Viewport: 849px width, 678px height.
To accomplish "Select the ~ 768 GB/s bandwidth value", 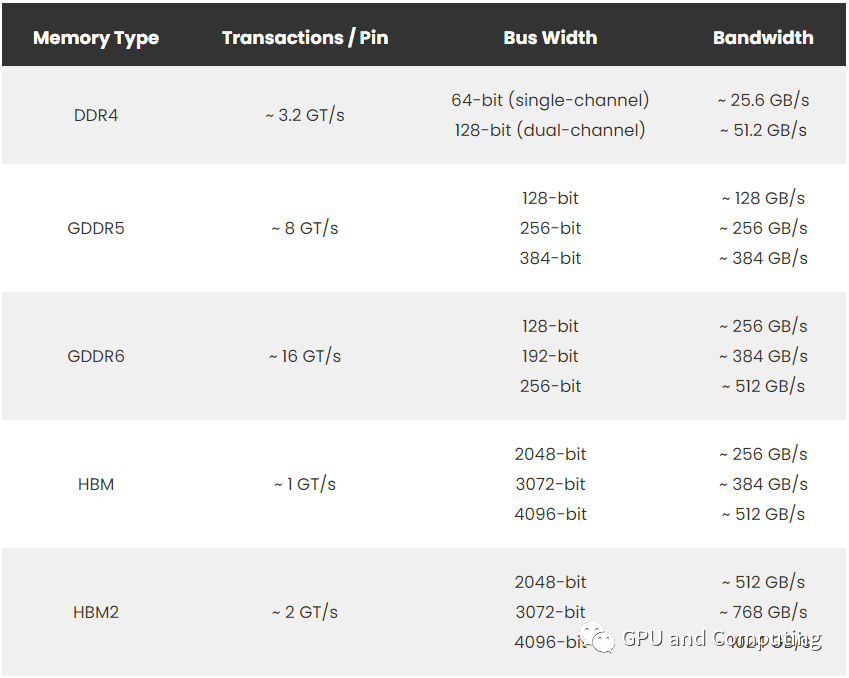I will (x=763, y=612).
